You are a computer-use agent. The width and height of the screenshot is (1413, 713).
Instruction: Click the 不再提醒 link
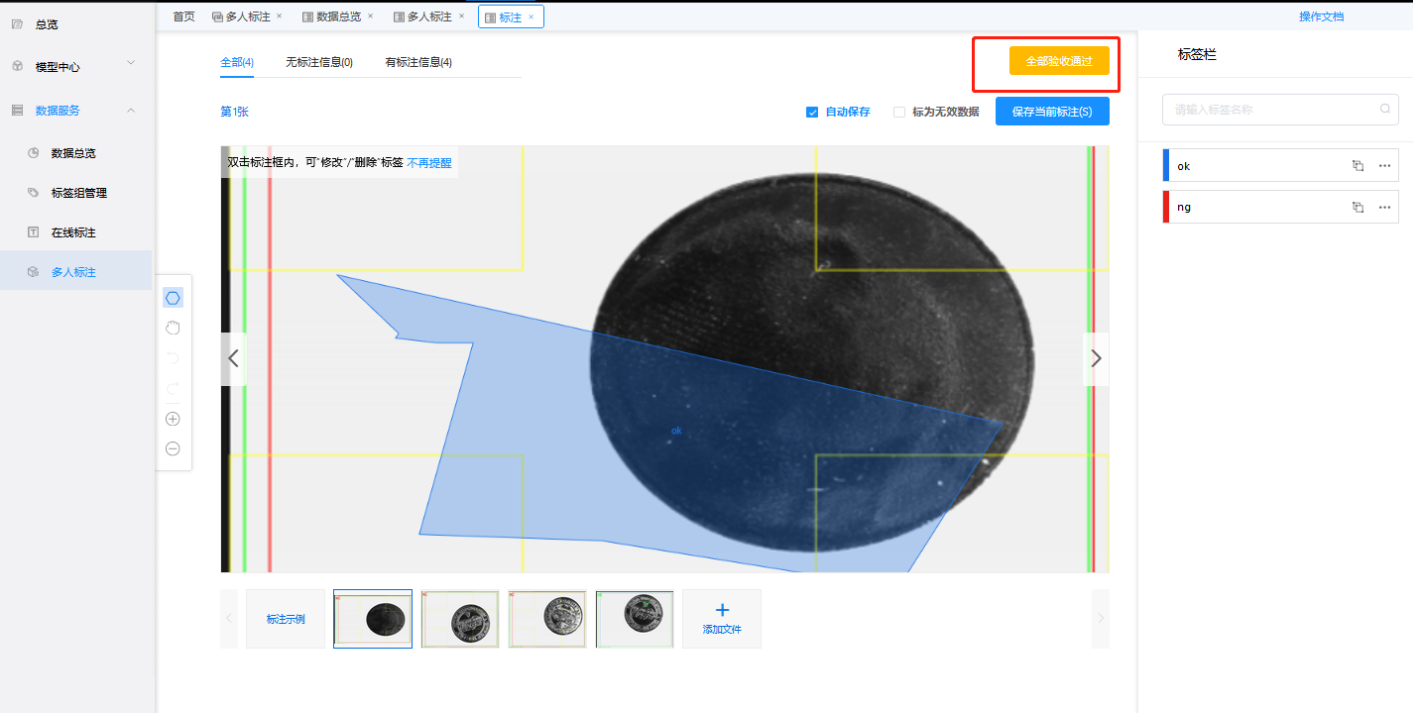[x=429, y=162]
